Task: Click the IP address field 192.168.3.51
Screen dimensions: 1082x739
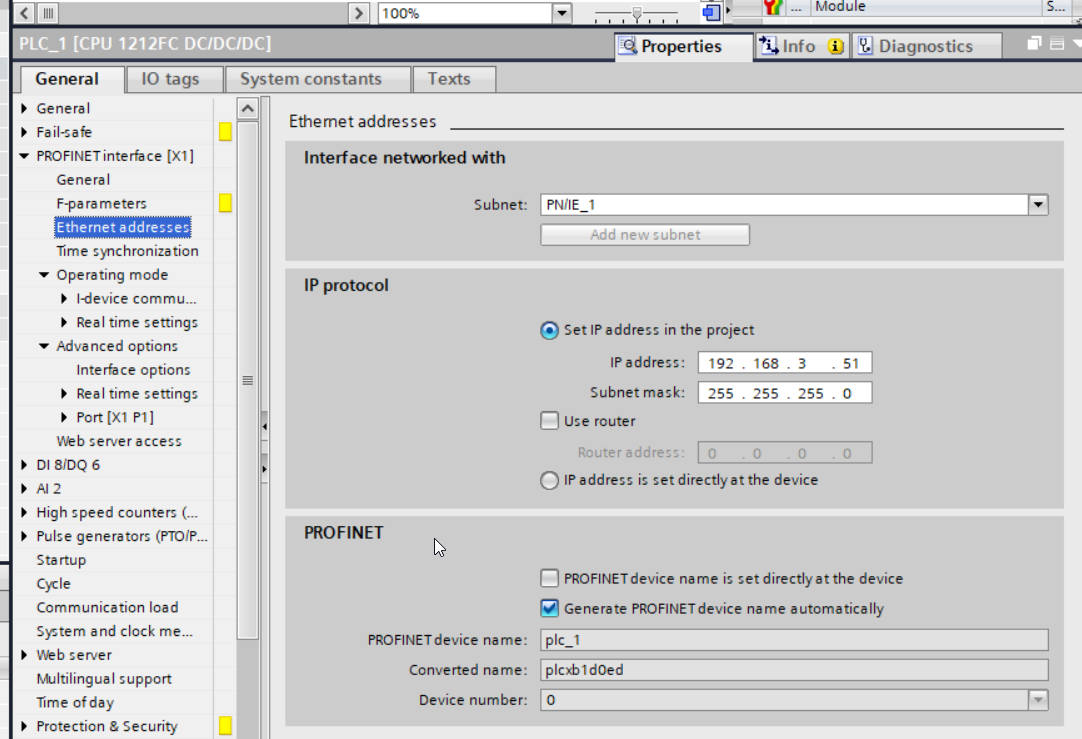Action: 785,363
